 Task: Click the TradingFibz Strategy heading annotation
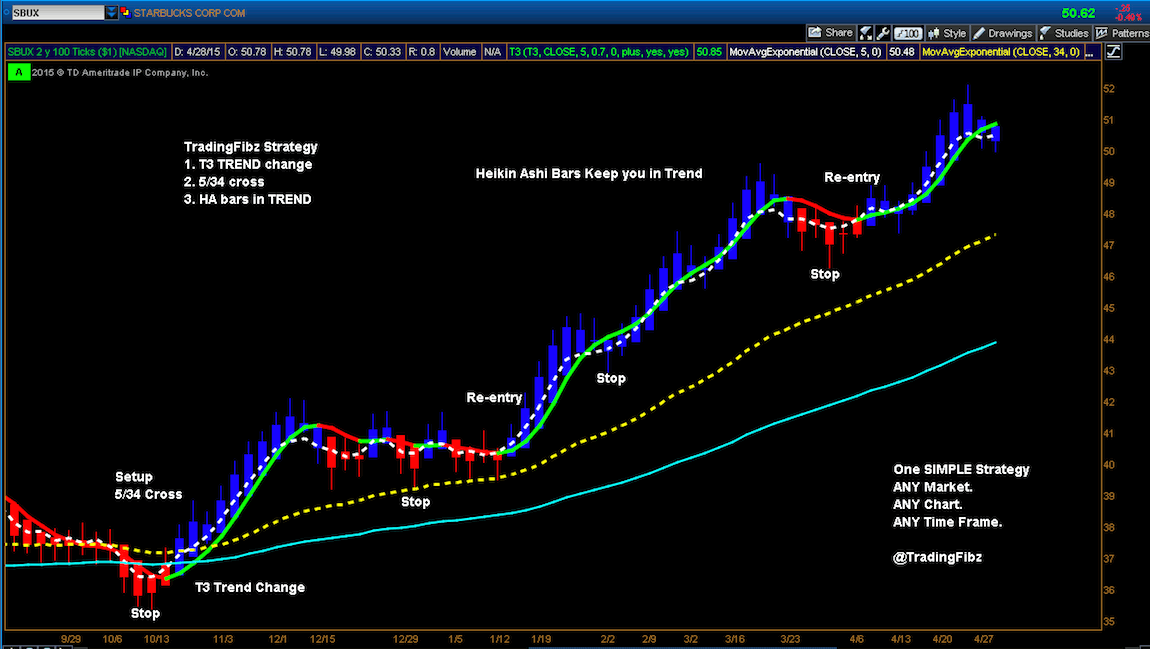(251, 147)
